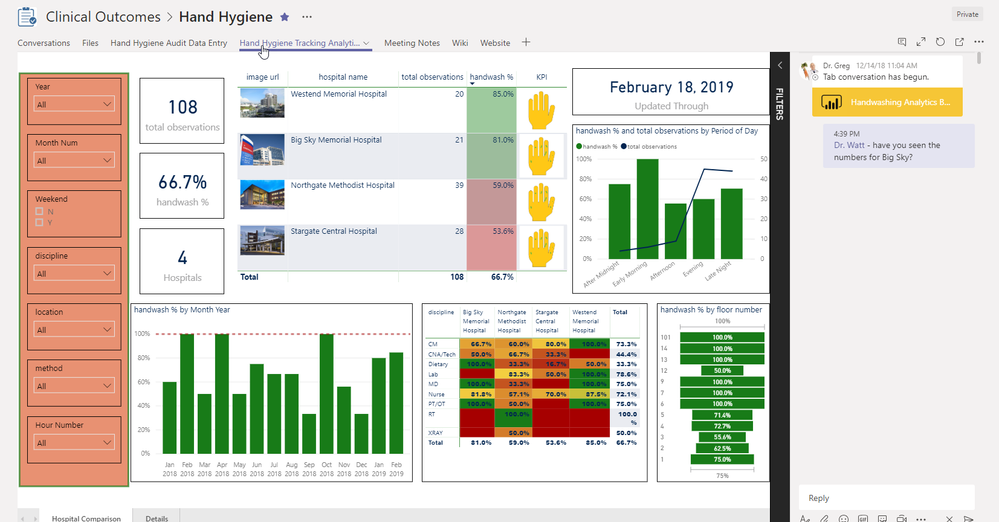This screenshot has width=999, height=522.
Task: Expand the Hand Hygiene Tracking Analytics tab chevron
Action: tap(366, 43)
